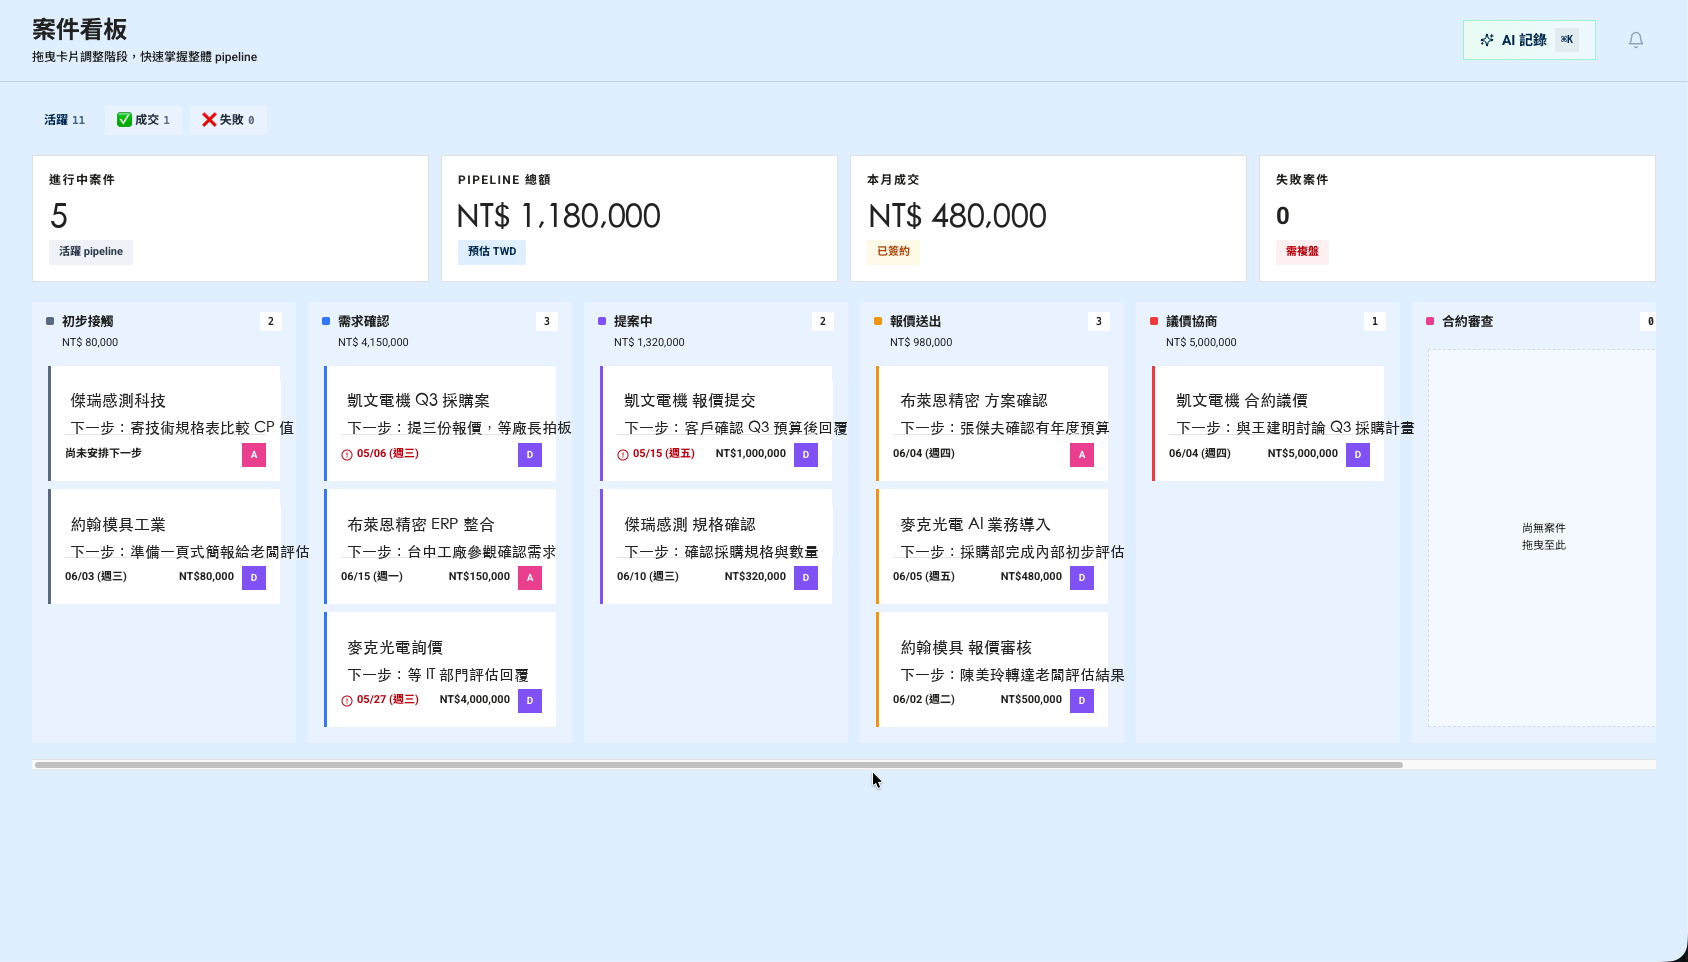Screen dimensions: 1688x962
Task: Click overdue clock icon beside 05/06 (週三)
Action: coord(347,455)
